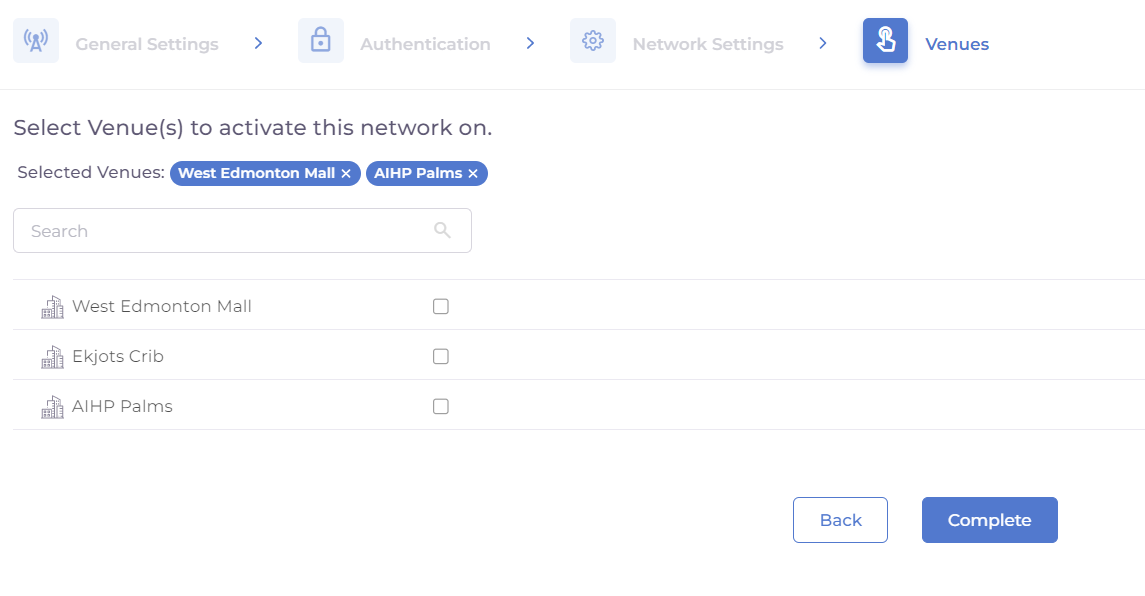Click the Venues pointer hand icon
1145x596 pixels.
point(885,41)
